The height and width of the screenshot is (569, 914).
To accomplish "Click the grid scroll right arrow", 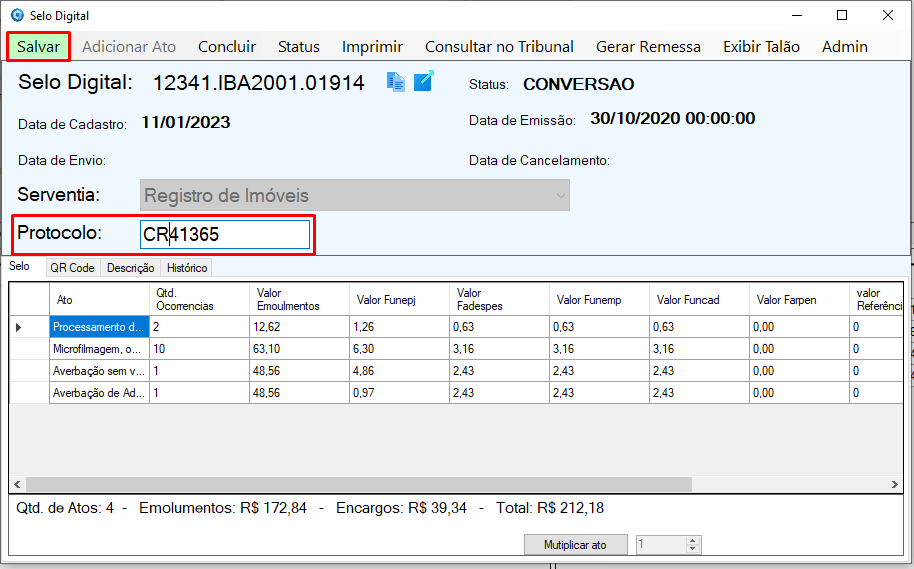I will point(895,484).
